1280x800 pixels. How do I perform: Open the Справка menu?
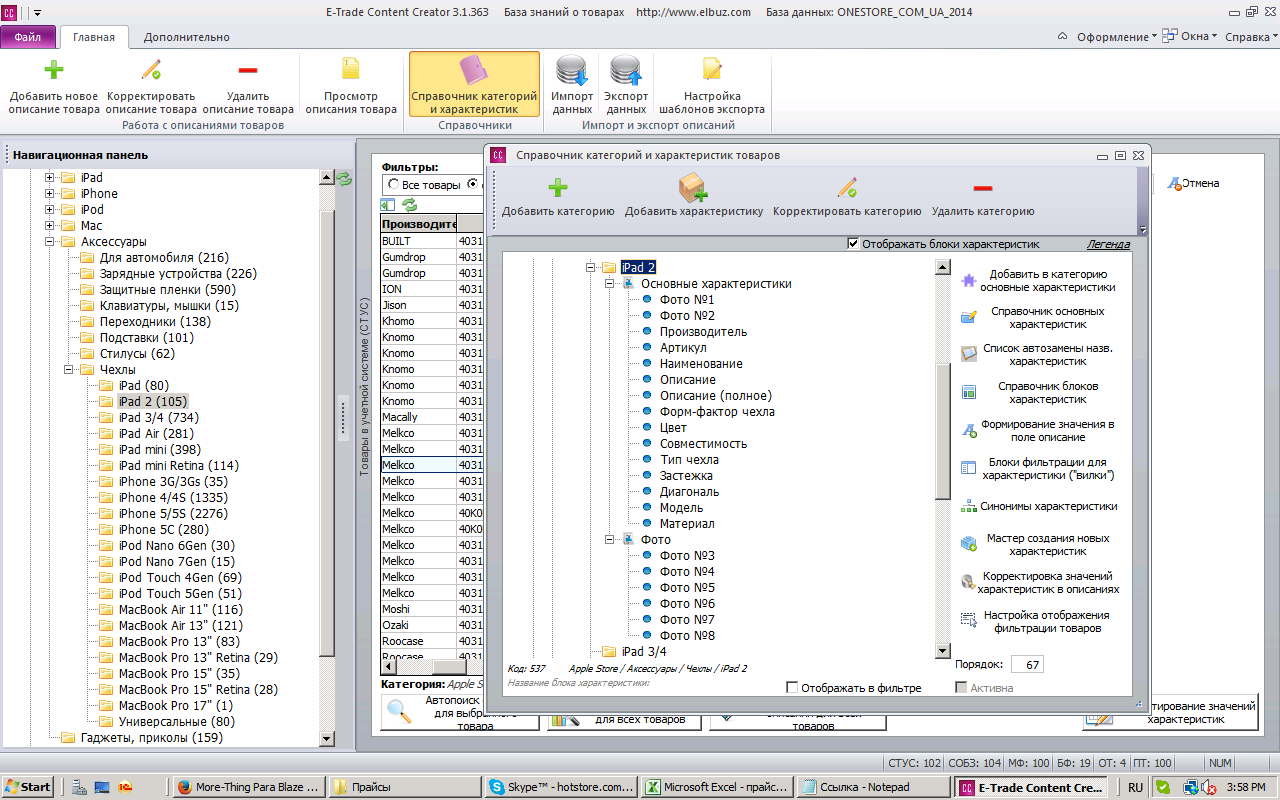[1251, 37]
